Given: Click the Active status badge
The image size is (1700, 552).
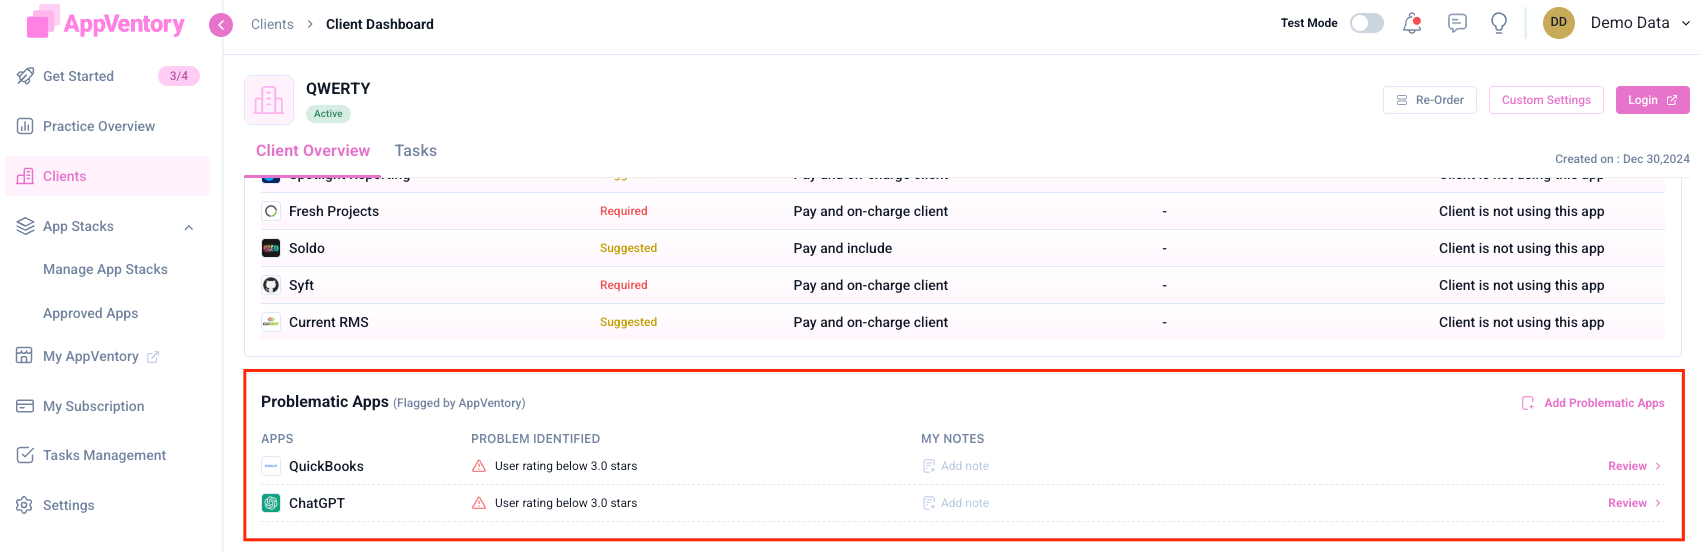Looking at the screenshot, I should click(328, 114).
